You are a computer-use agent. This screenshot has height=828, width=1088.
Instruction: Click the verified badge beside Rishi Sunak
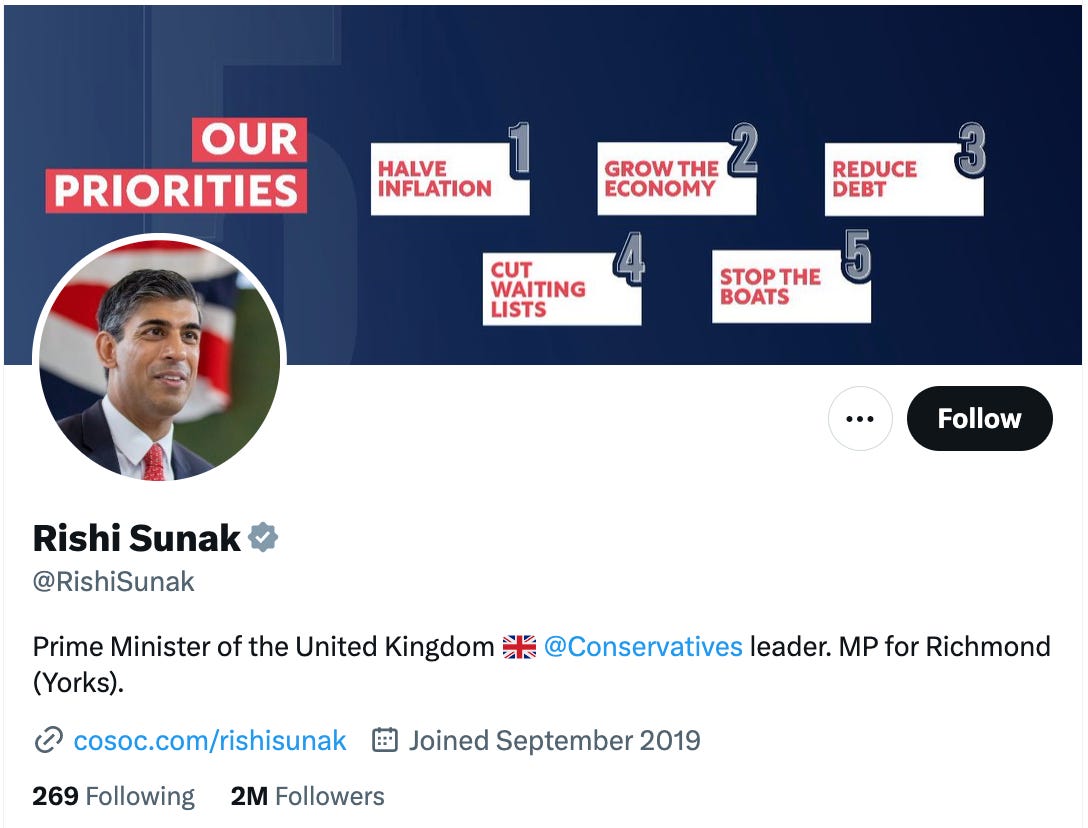point(264,536)
